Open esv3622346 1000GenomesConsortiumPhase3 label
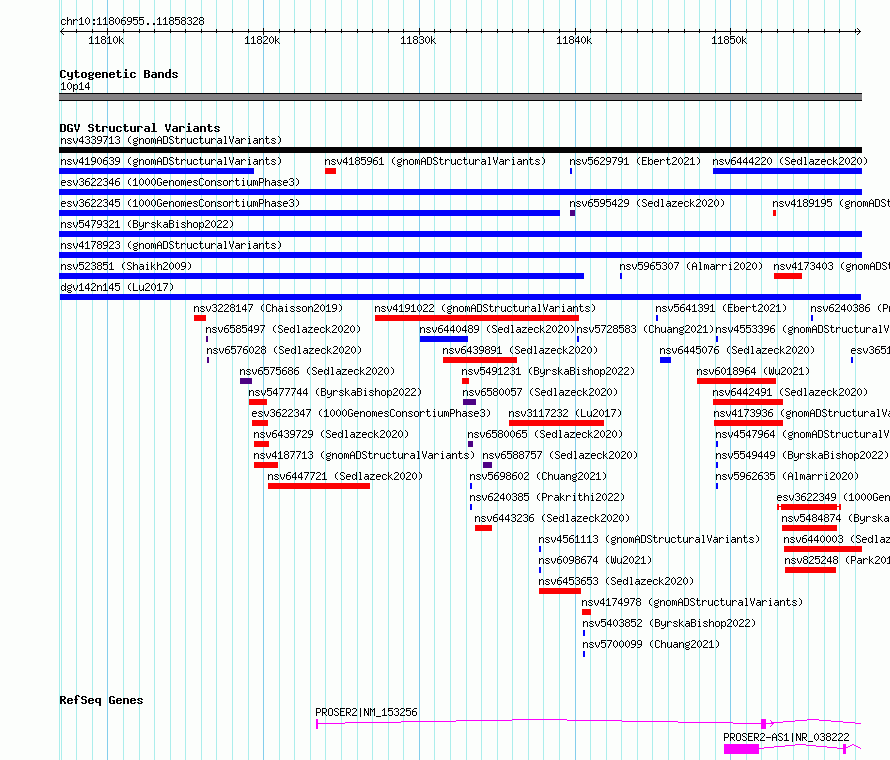Image resolution: width=890 pixels, height=760 pixels. [180, 182]
